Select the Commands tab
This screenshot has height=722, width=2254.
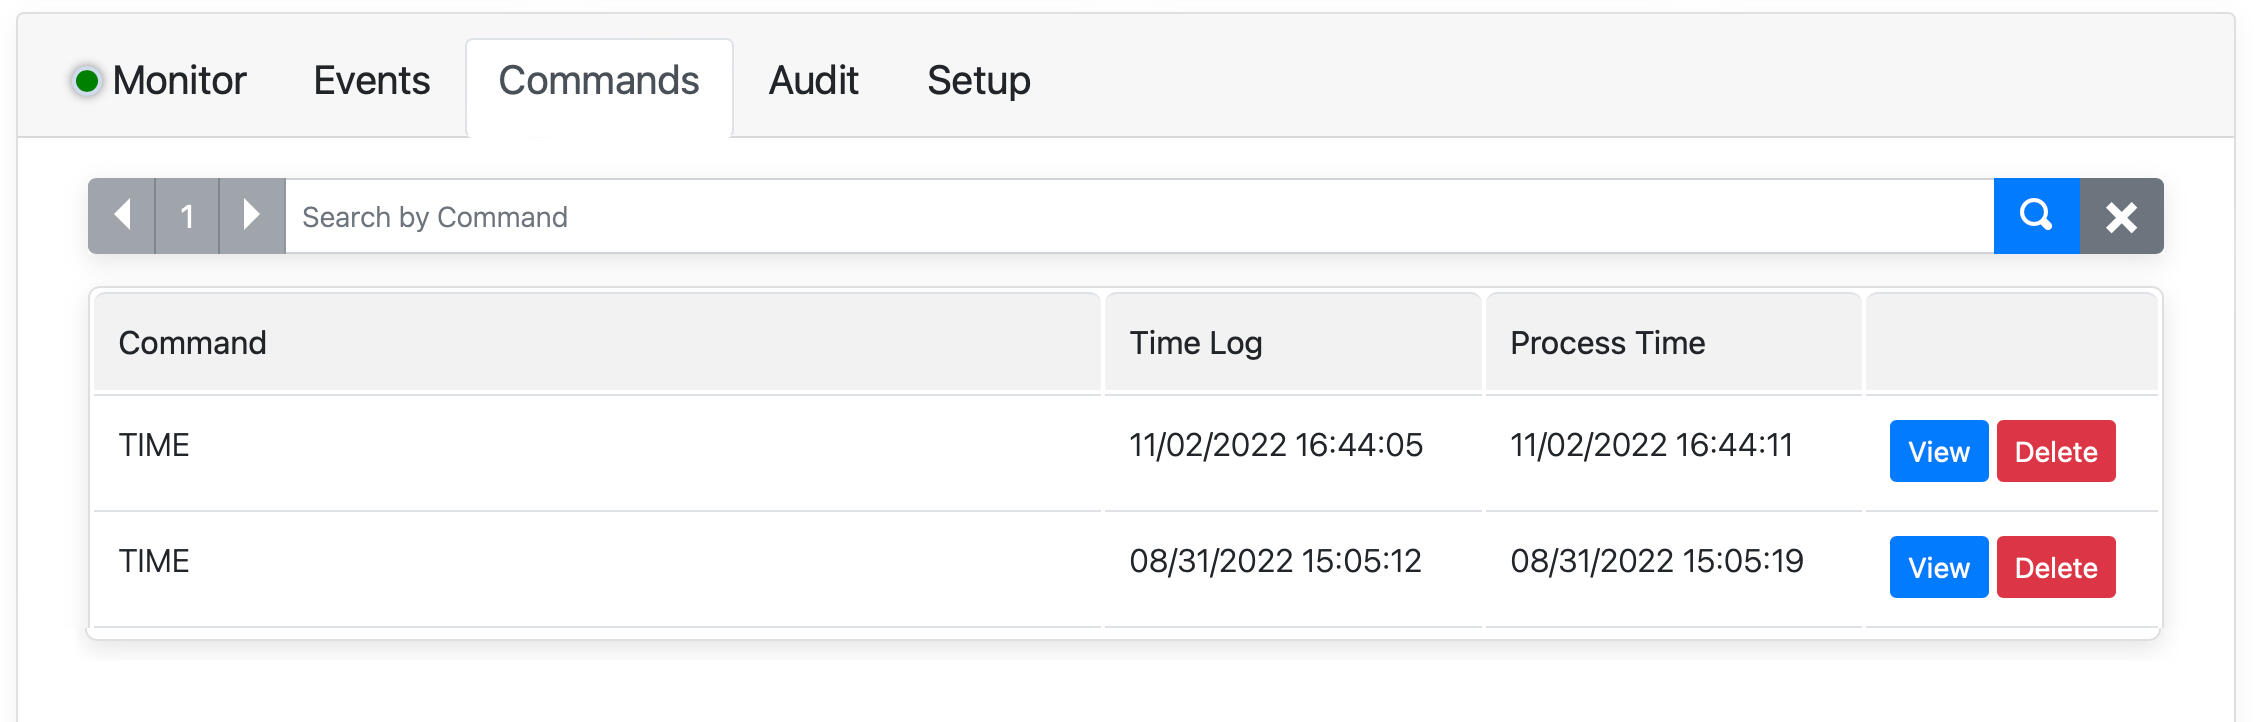click(599, 81)
